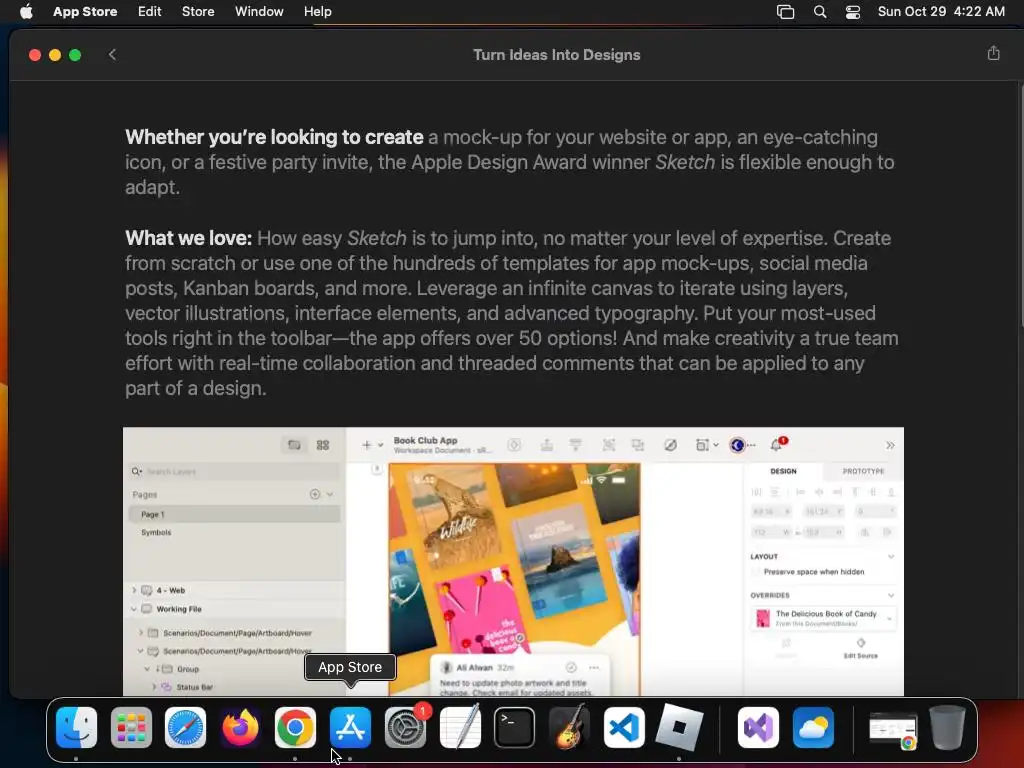The height and width of the screenshot is (768, 1024).
Task: Click the DESIGN tab in the Sketch screenshot
Action: coord(783,471)
